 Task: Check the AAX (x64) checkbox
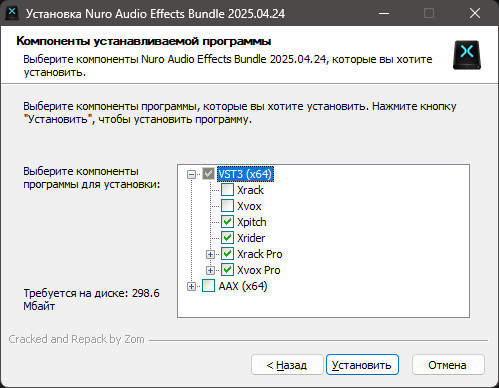pos(208,286)
